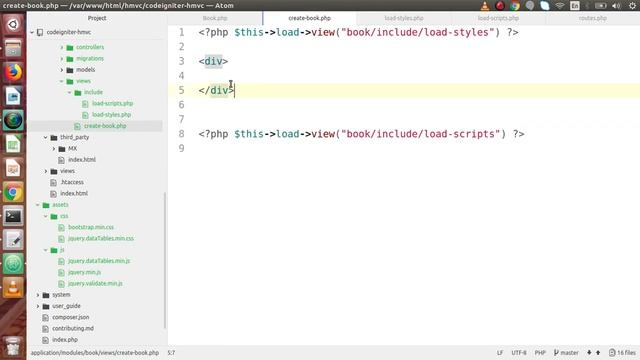
Task: Change PHP grammar in status bar
Action: click(x=540, y=353)
